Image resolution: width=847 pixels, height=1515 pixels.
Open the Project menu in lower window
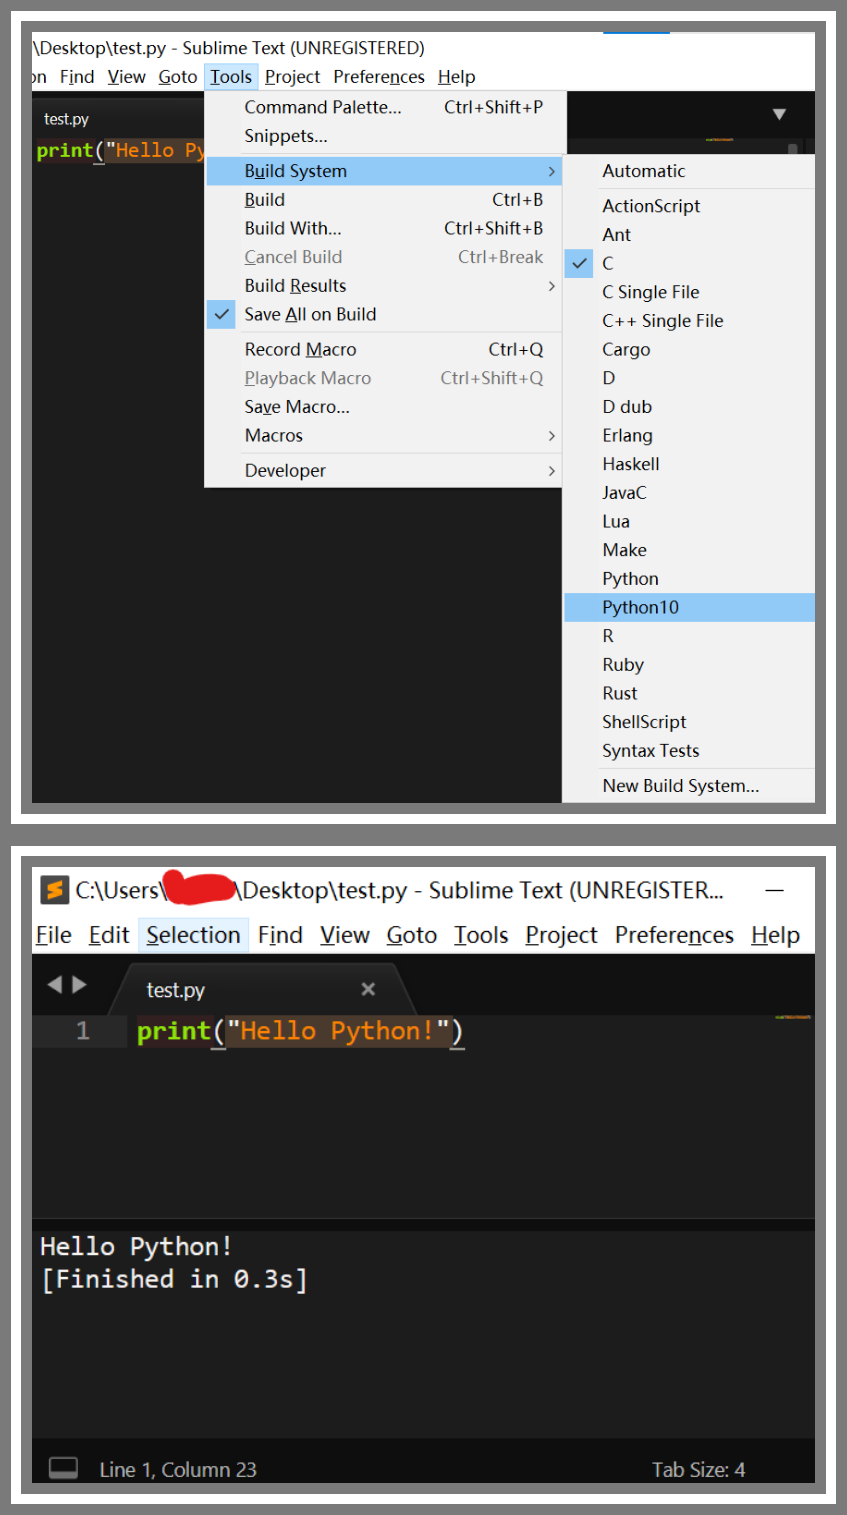(561, 935)
